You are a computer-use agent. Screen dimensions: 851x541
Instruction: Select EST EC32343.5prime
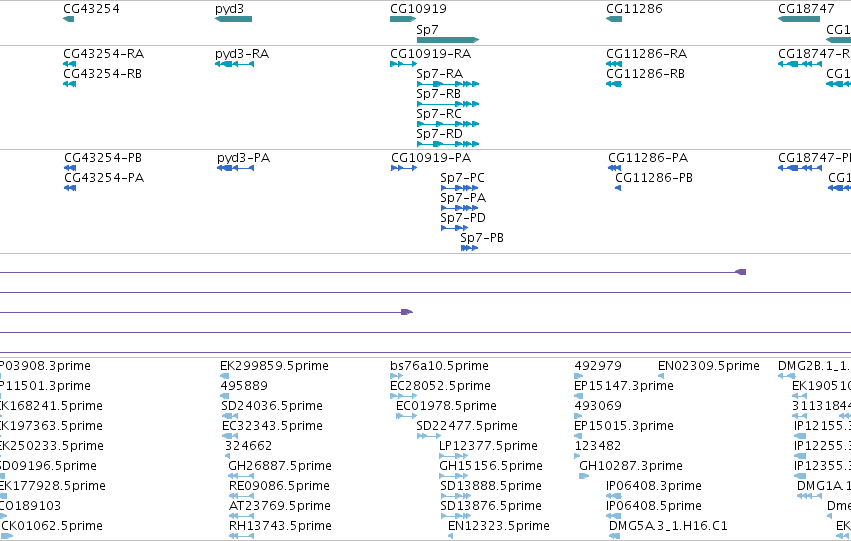tap(230, 436)
